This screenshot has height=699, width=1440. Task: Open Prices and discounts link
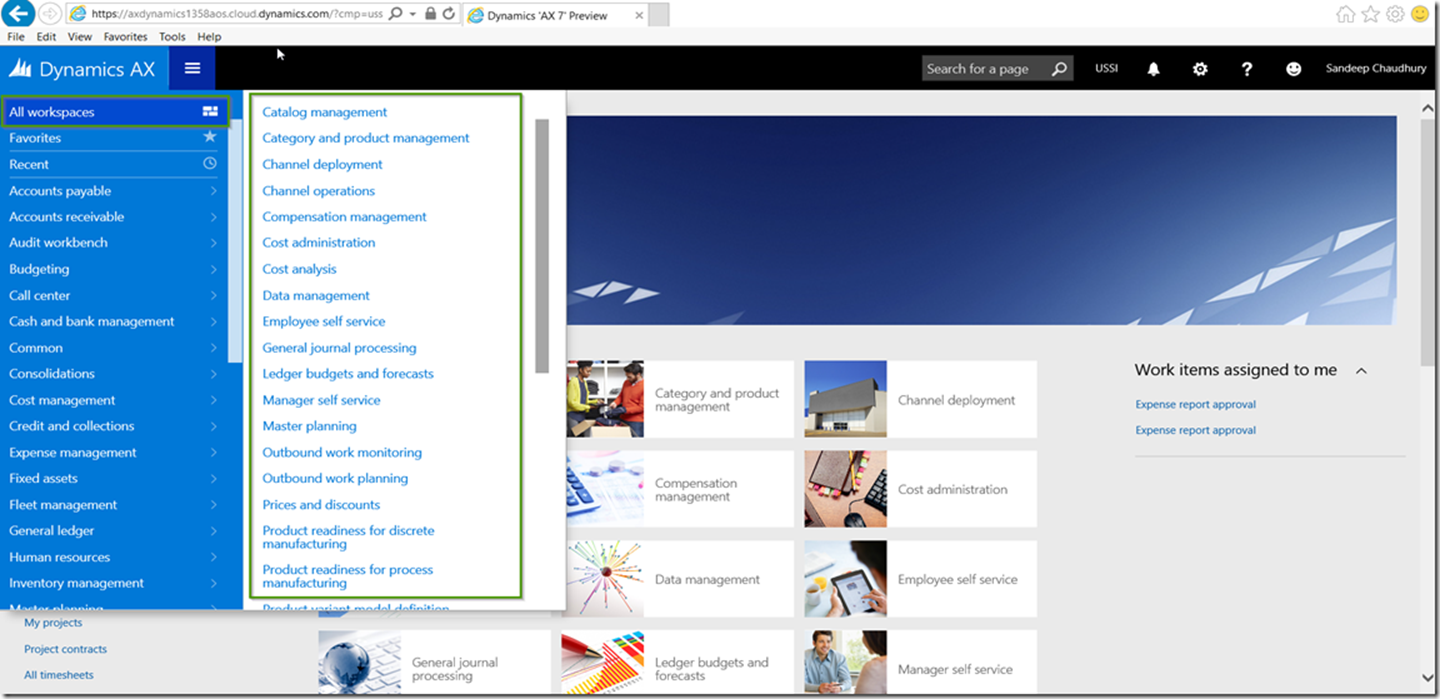point(321,504)
